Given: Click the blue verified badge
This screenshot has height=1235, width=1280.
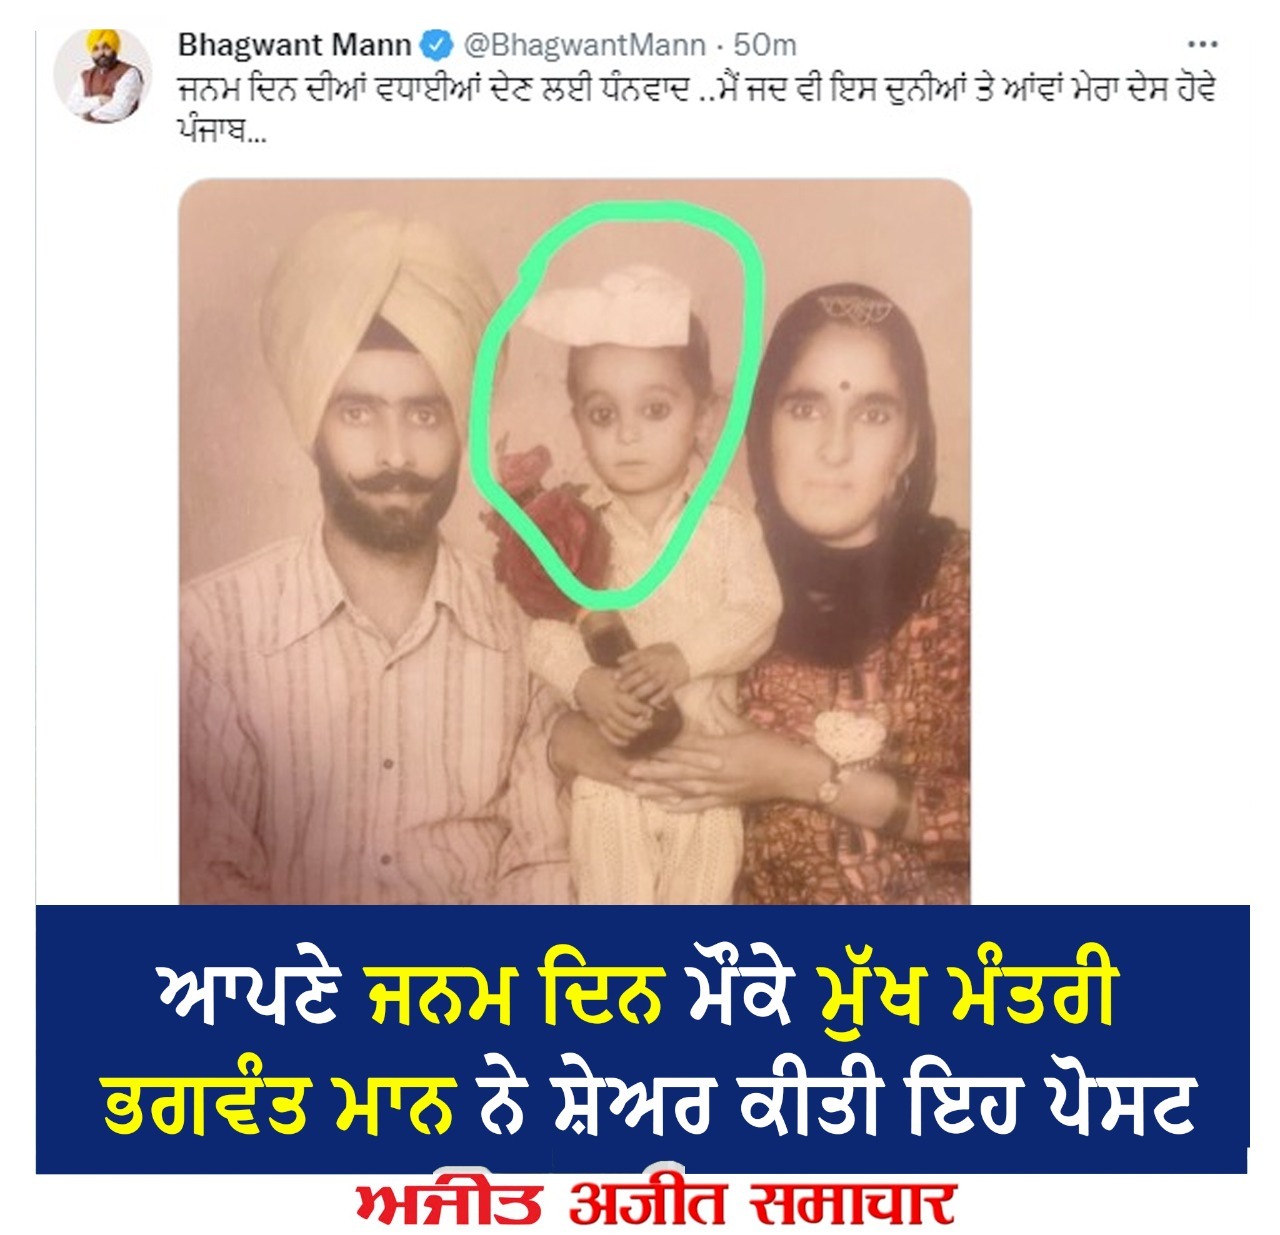Looking at the screenshot, I should pyautogui.click(x=436, y=46).
